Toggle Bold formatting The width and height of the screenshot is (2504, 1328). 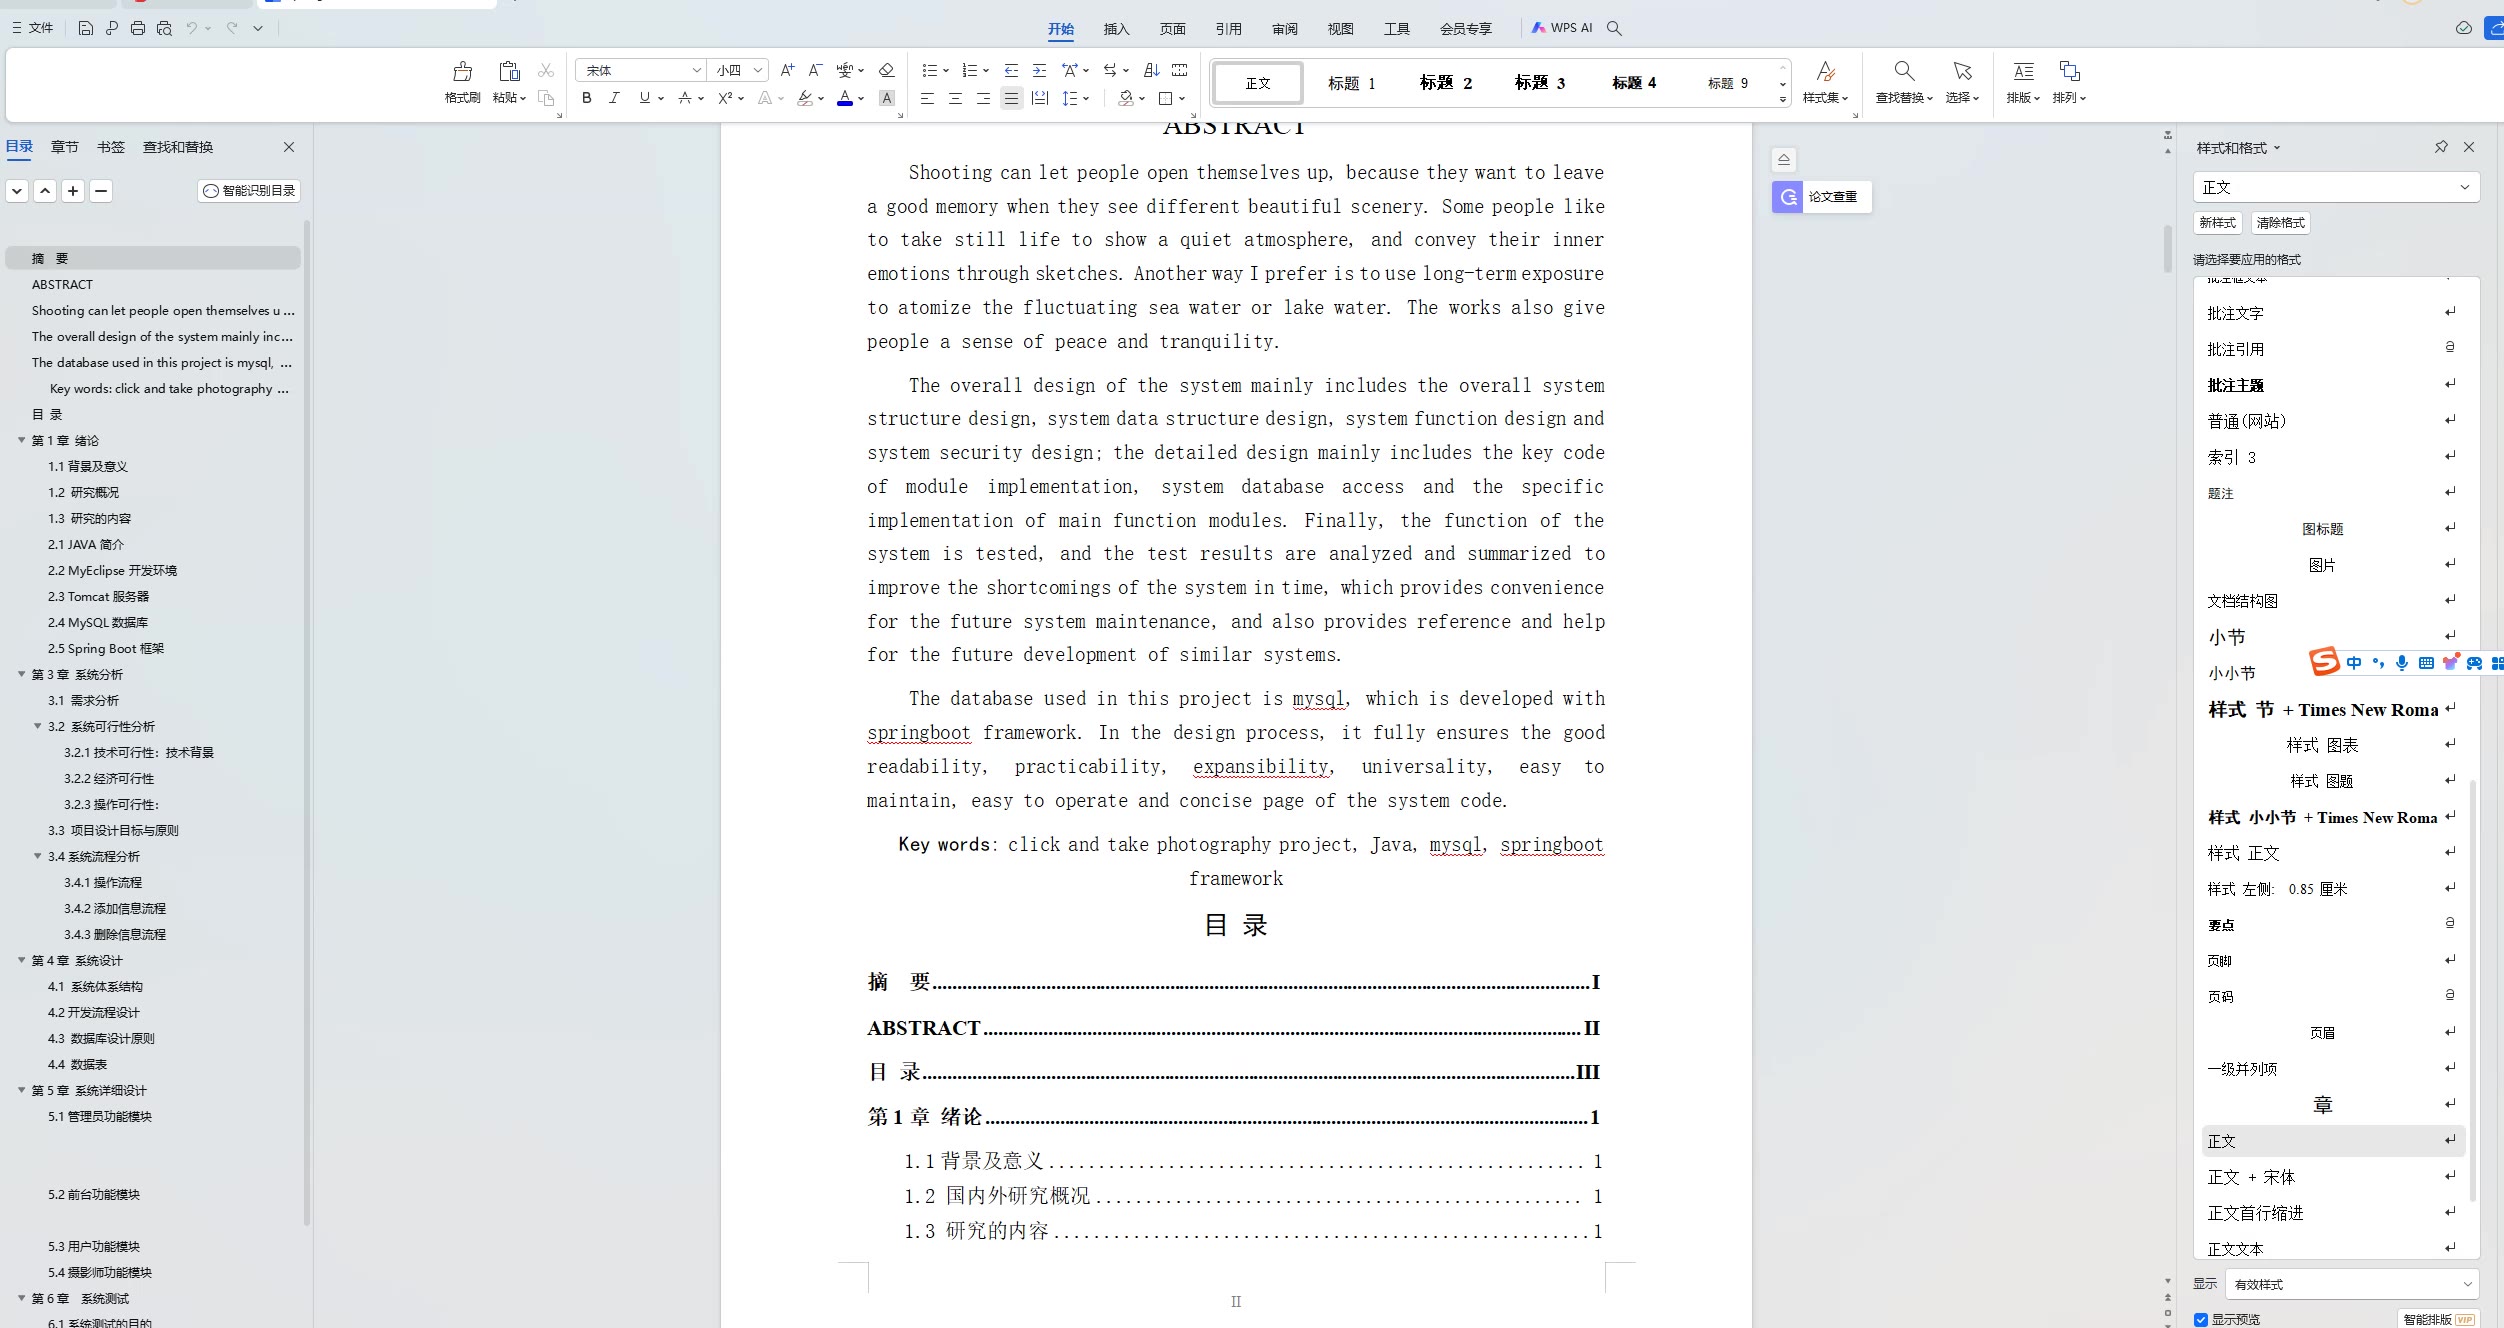[587, 98]
